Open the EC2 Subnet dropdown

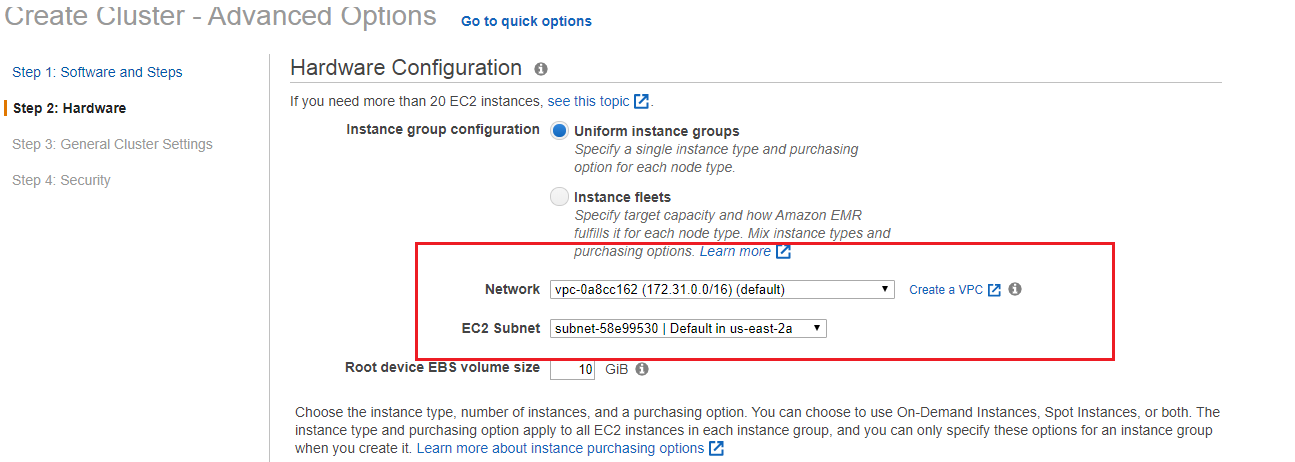click(x=688, y=328)
